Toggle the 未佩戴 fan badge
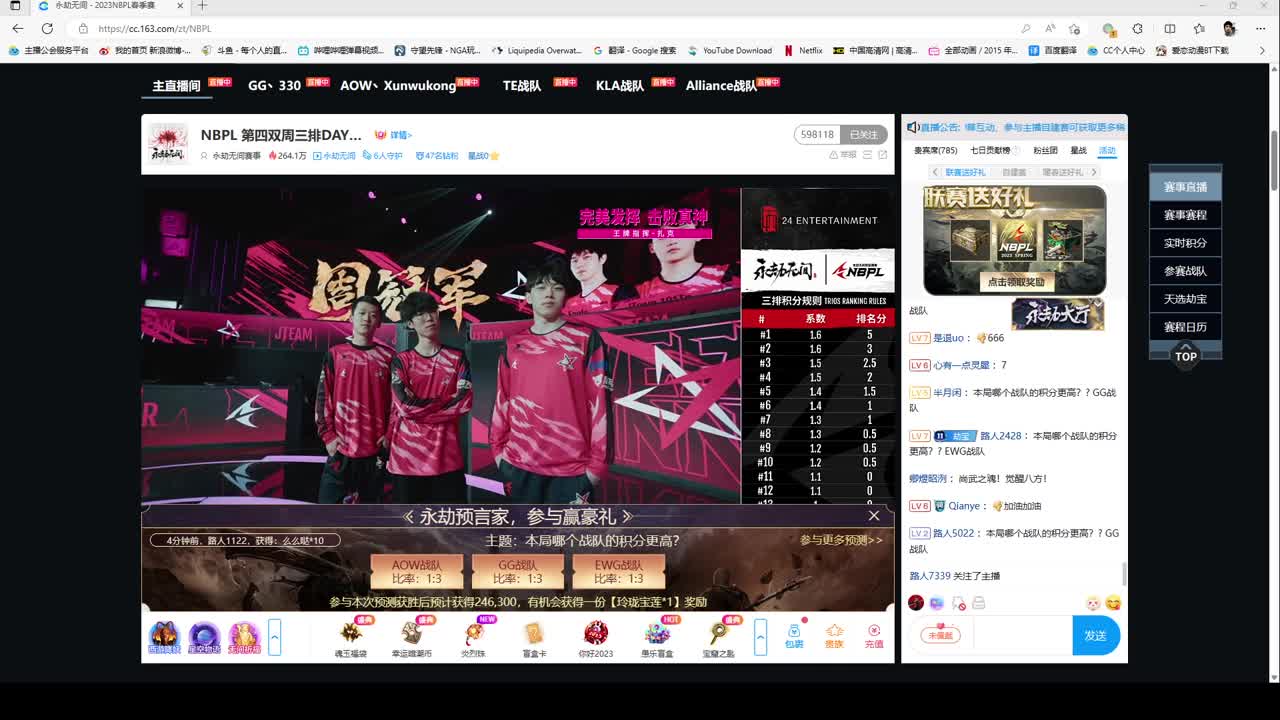Image resolution: width=1280 pixels, height=720 pixels. 938,634
